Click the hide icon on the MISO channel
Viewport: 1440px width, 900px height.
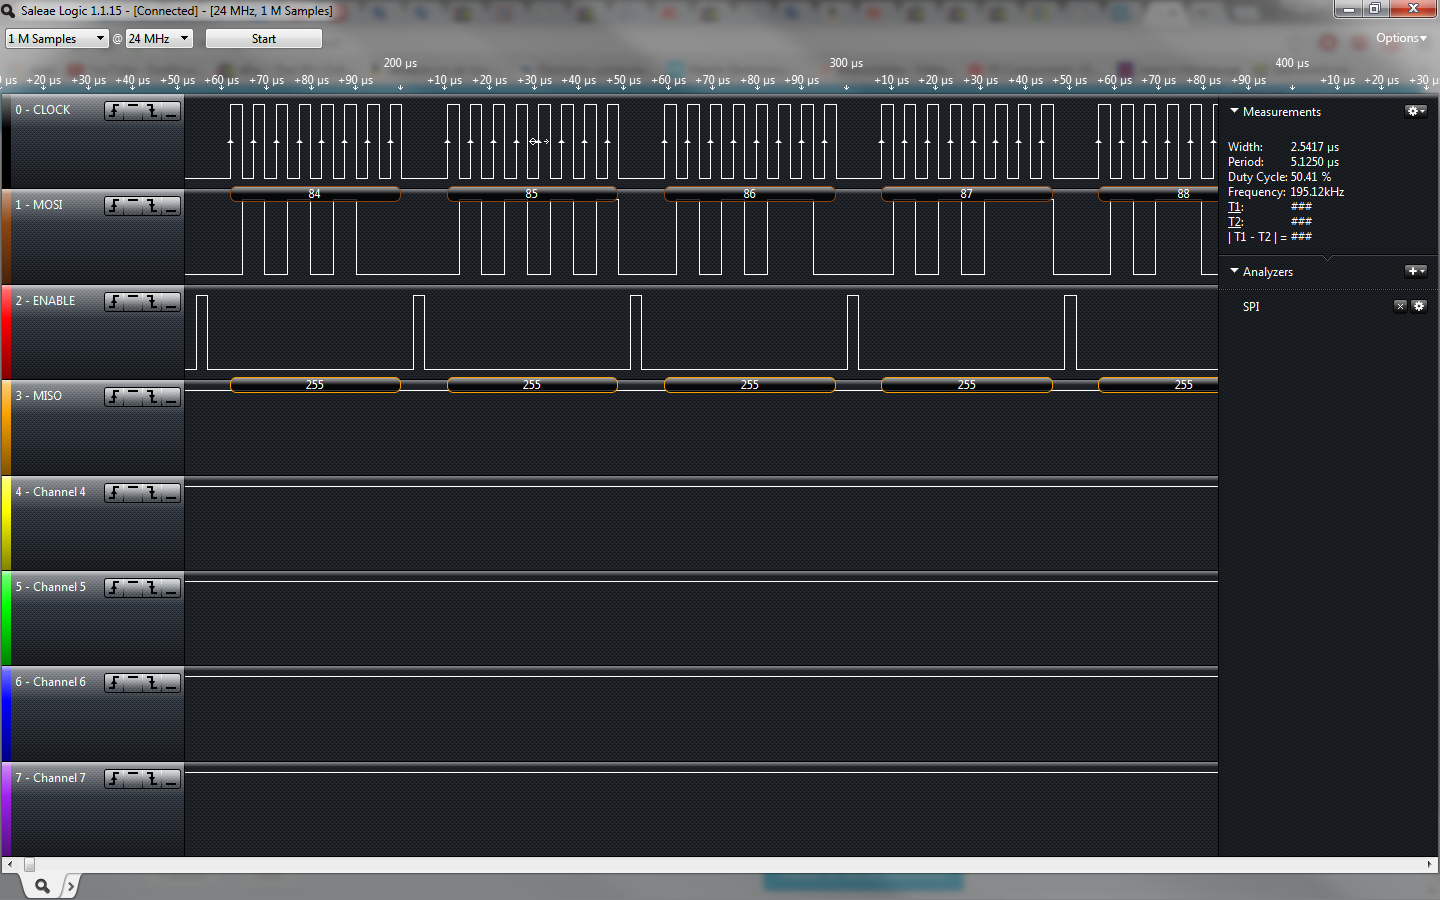[x=172, y=396]
